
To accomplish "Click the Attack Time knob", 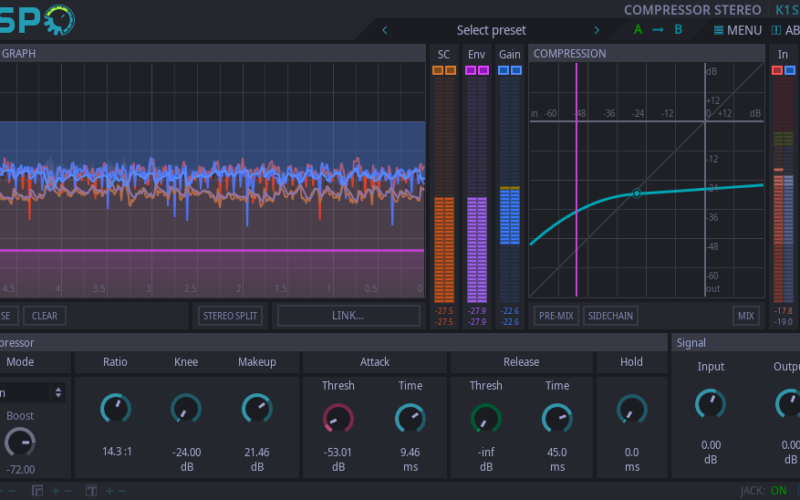I will [x=410, y=418].
